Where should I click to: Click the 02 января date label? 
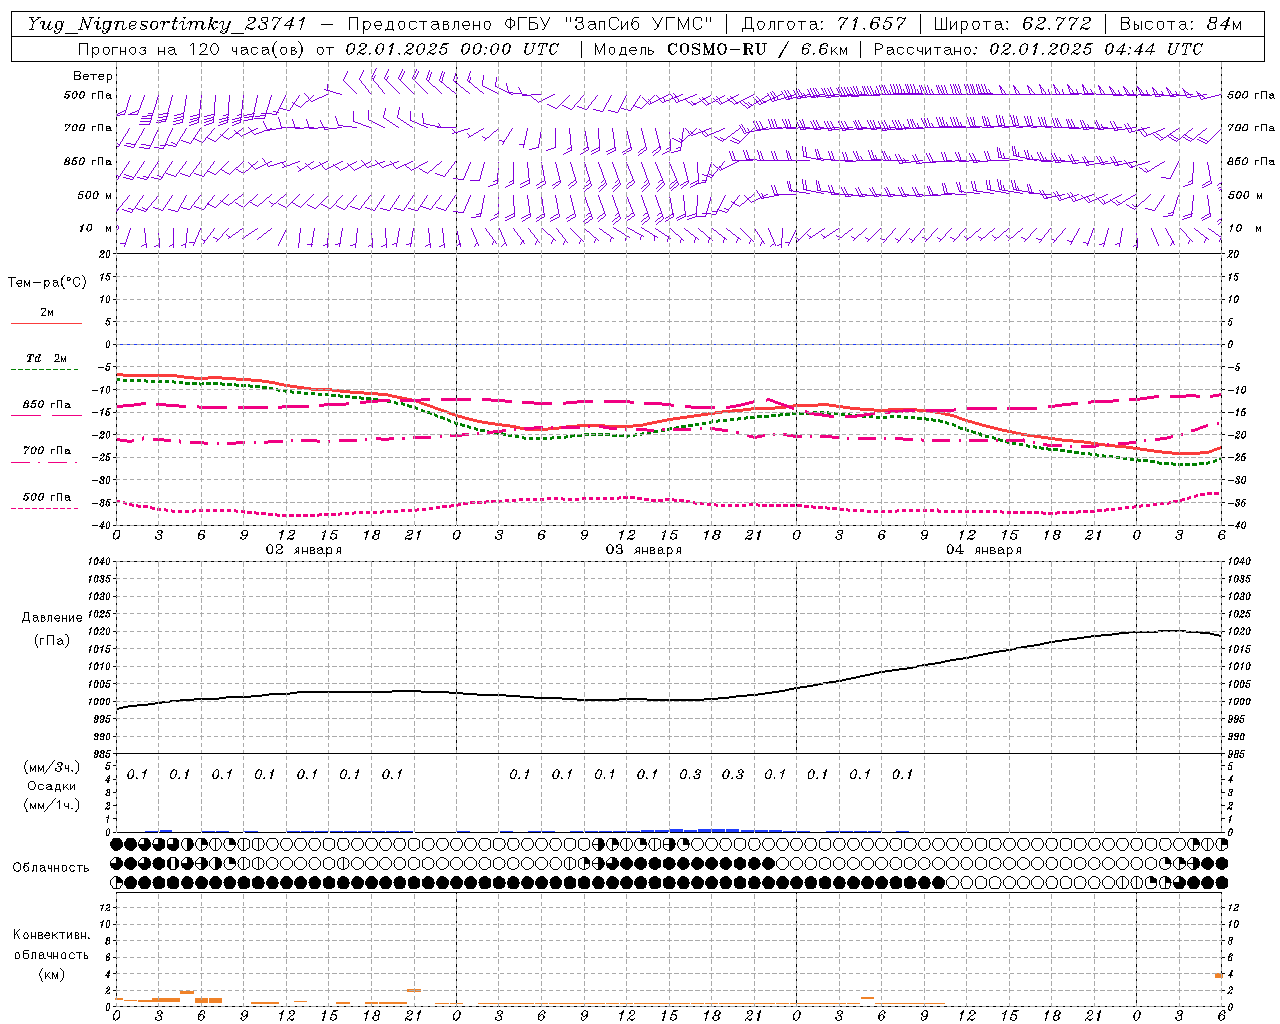pos(303,549)
